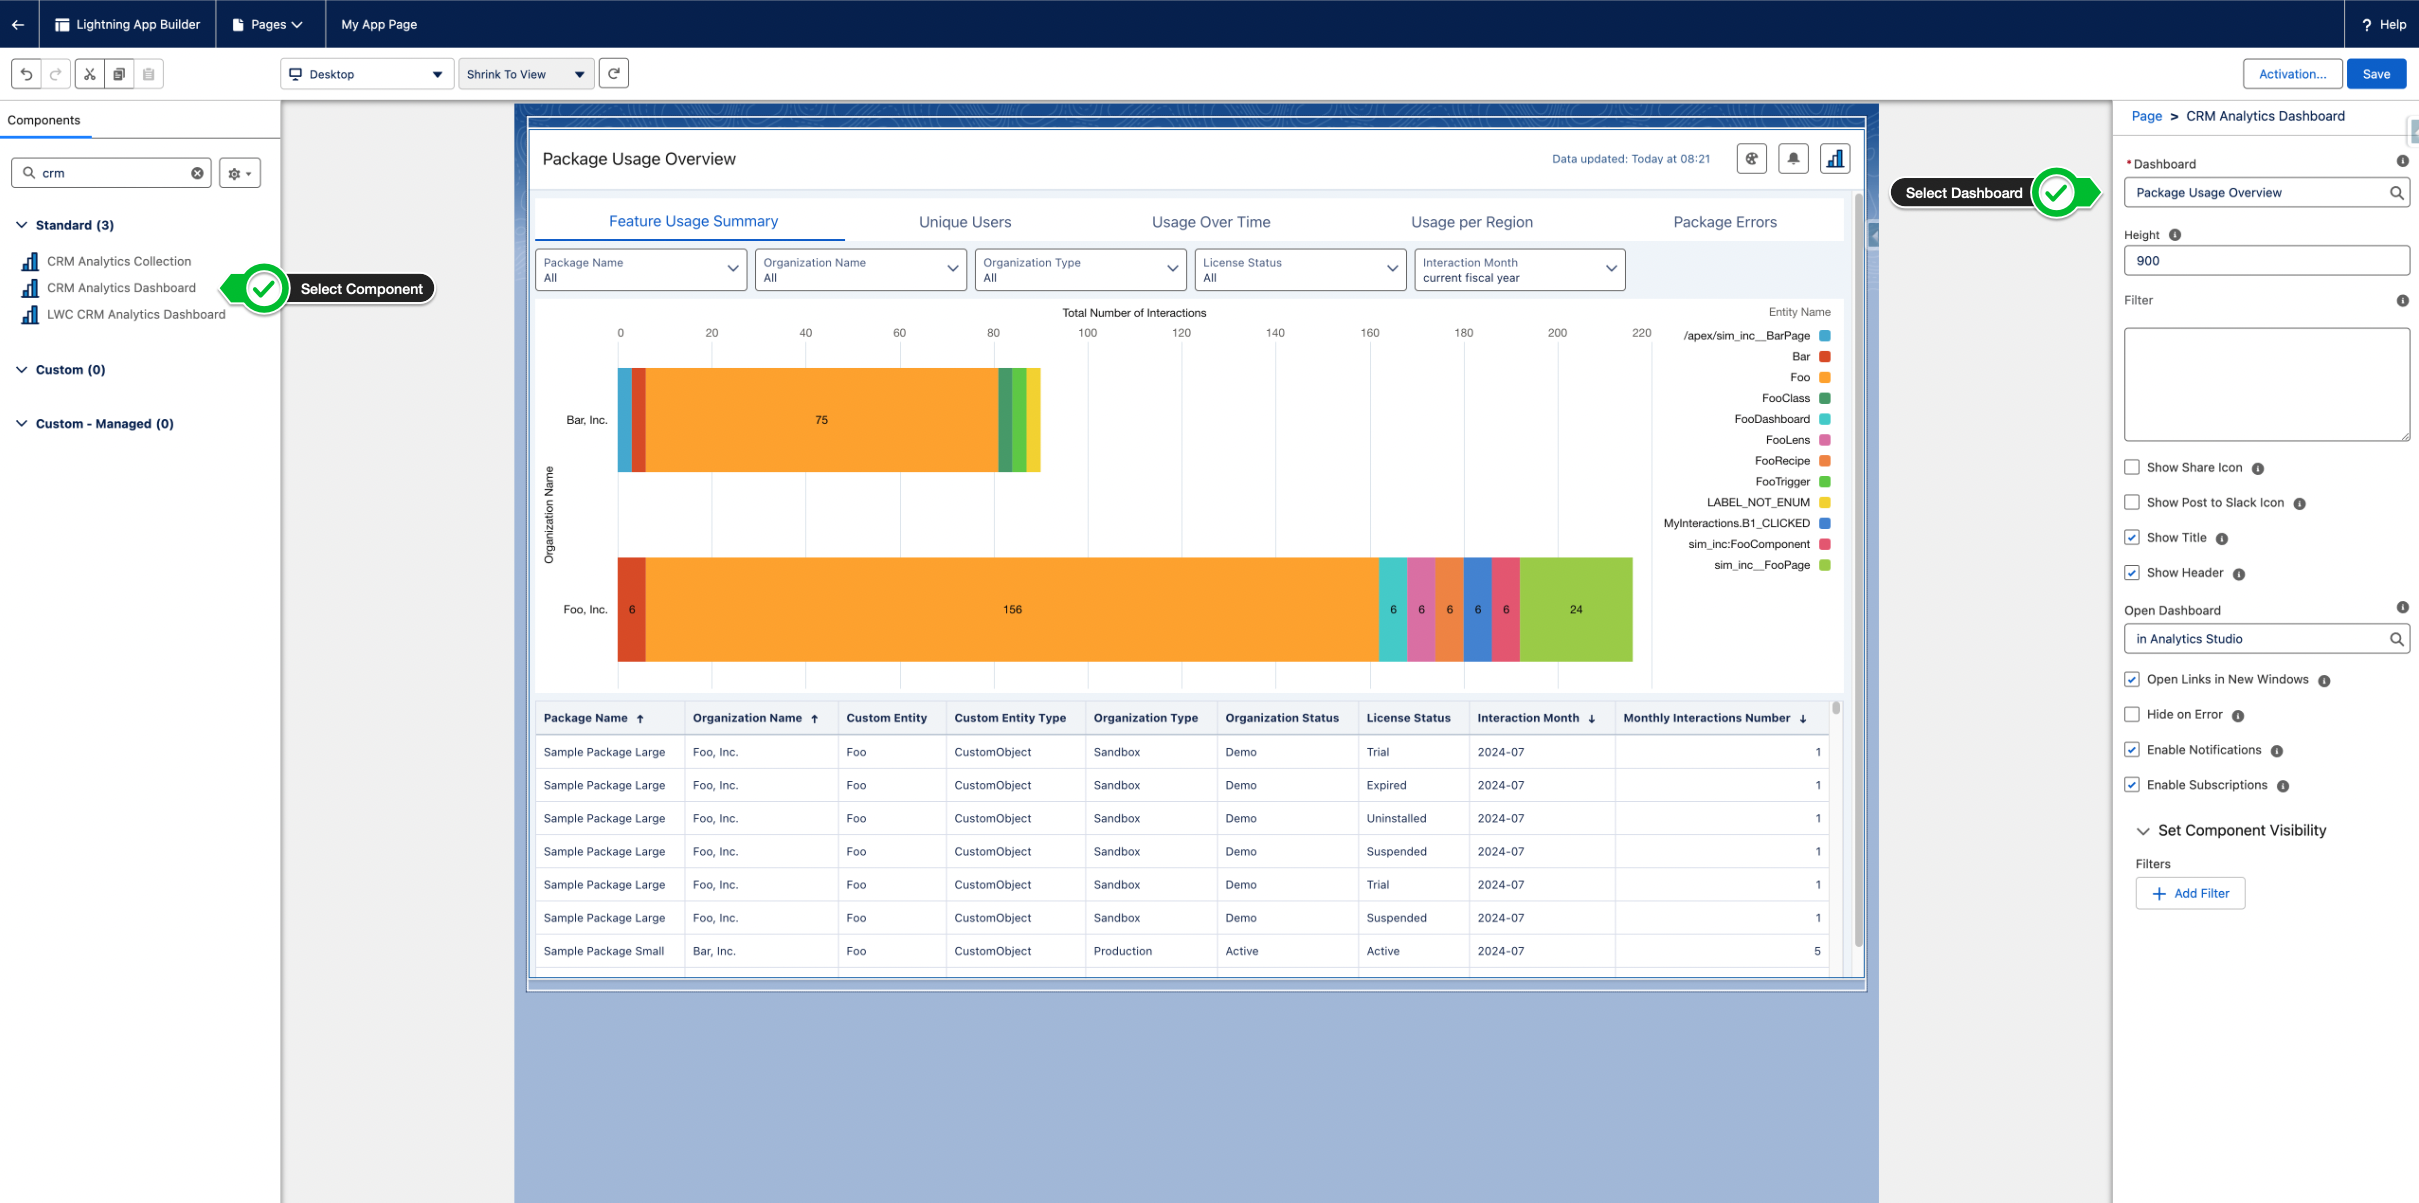Click Enable Notifications info icon

point(2276,751)
